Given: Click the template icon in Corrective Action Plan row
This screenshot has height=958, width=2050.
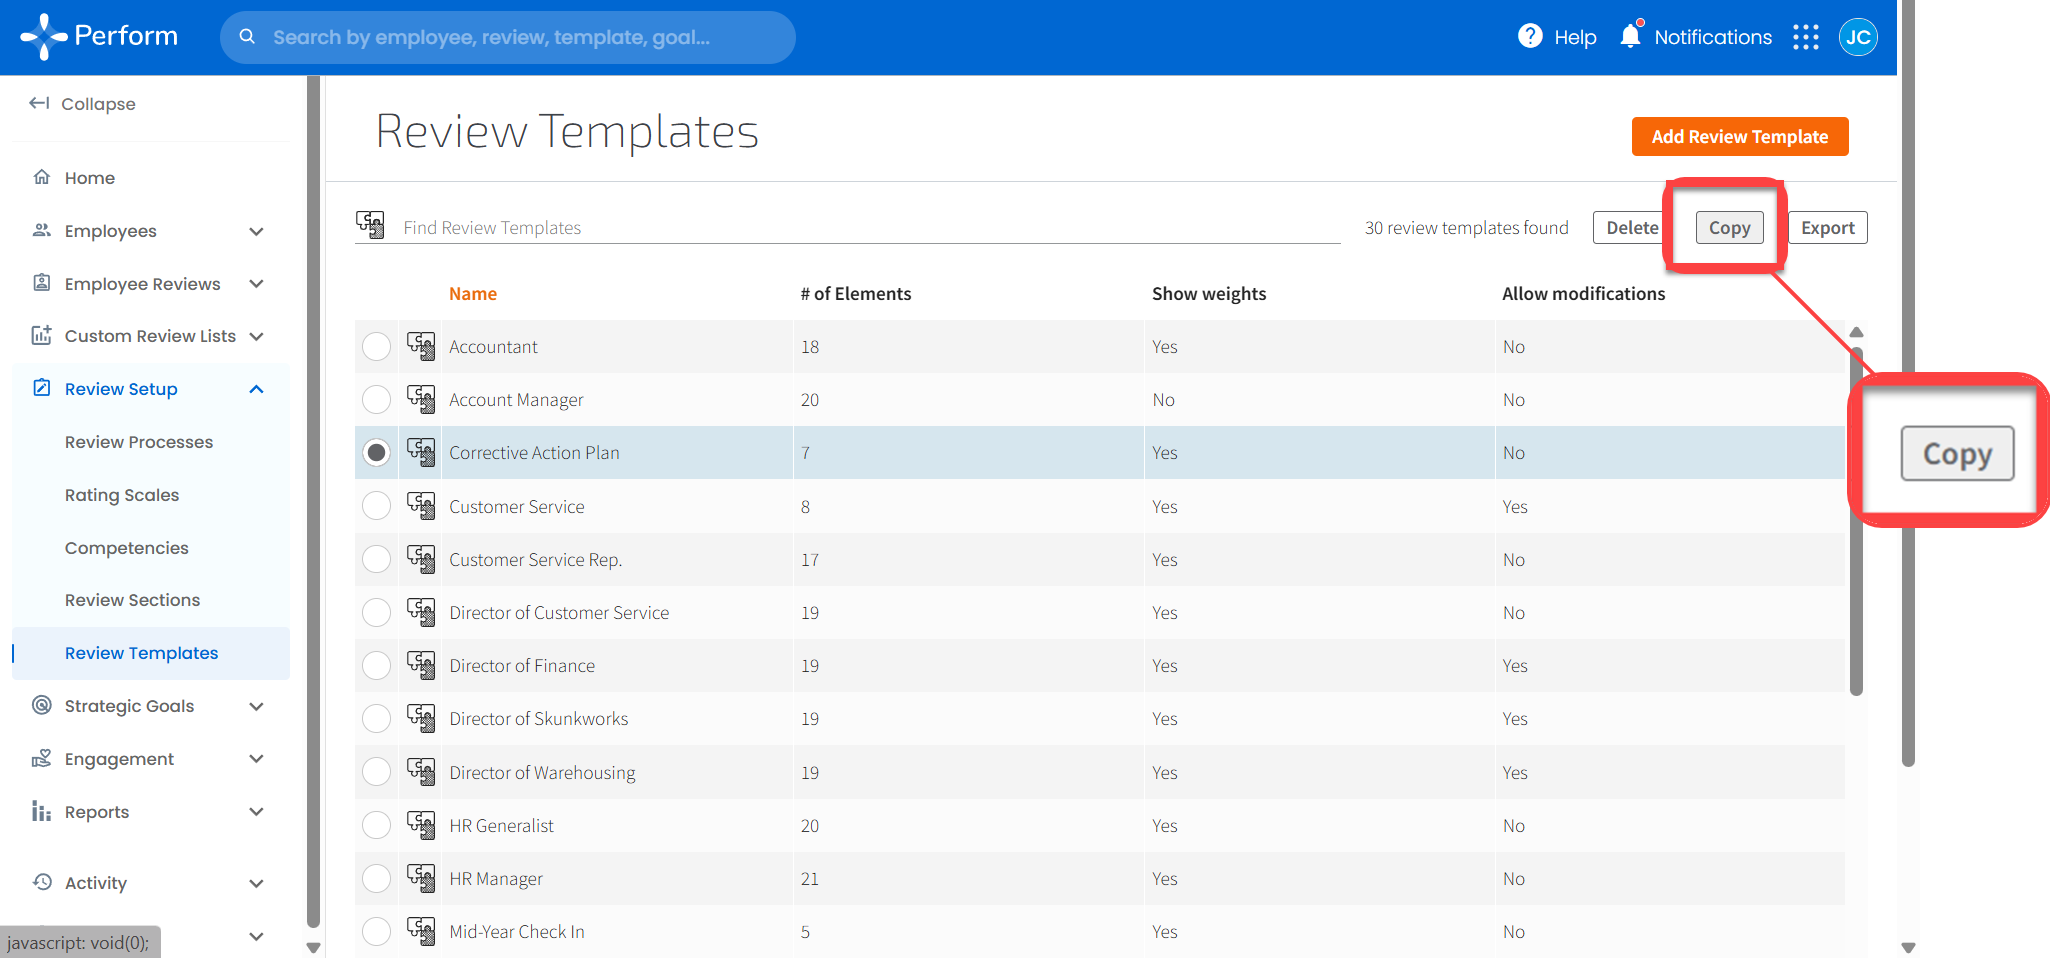Looking at the screenshot, I should 421,452.
